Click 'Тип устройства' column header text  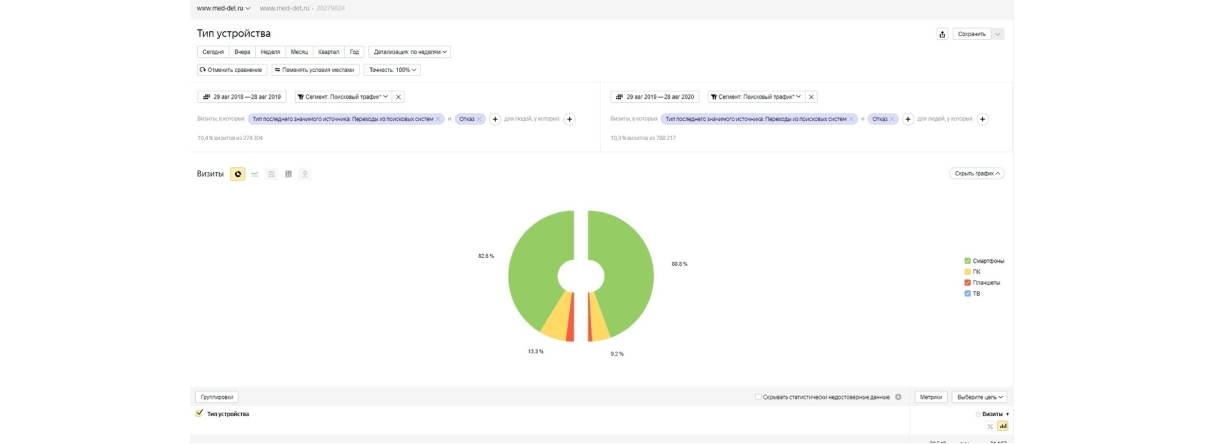point(228,414)
